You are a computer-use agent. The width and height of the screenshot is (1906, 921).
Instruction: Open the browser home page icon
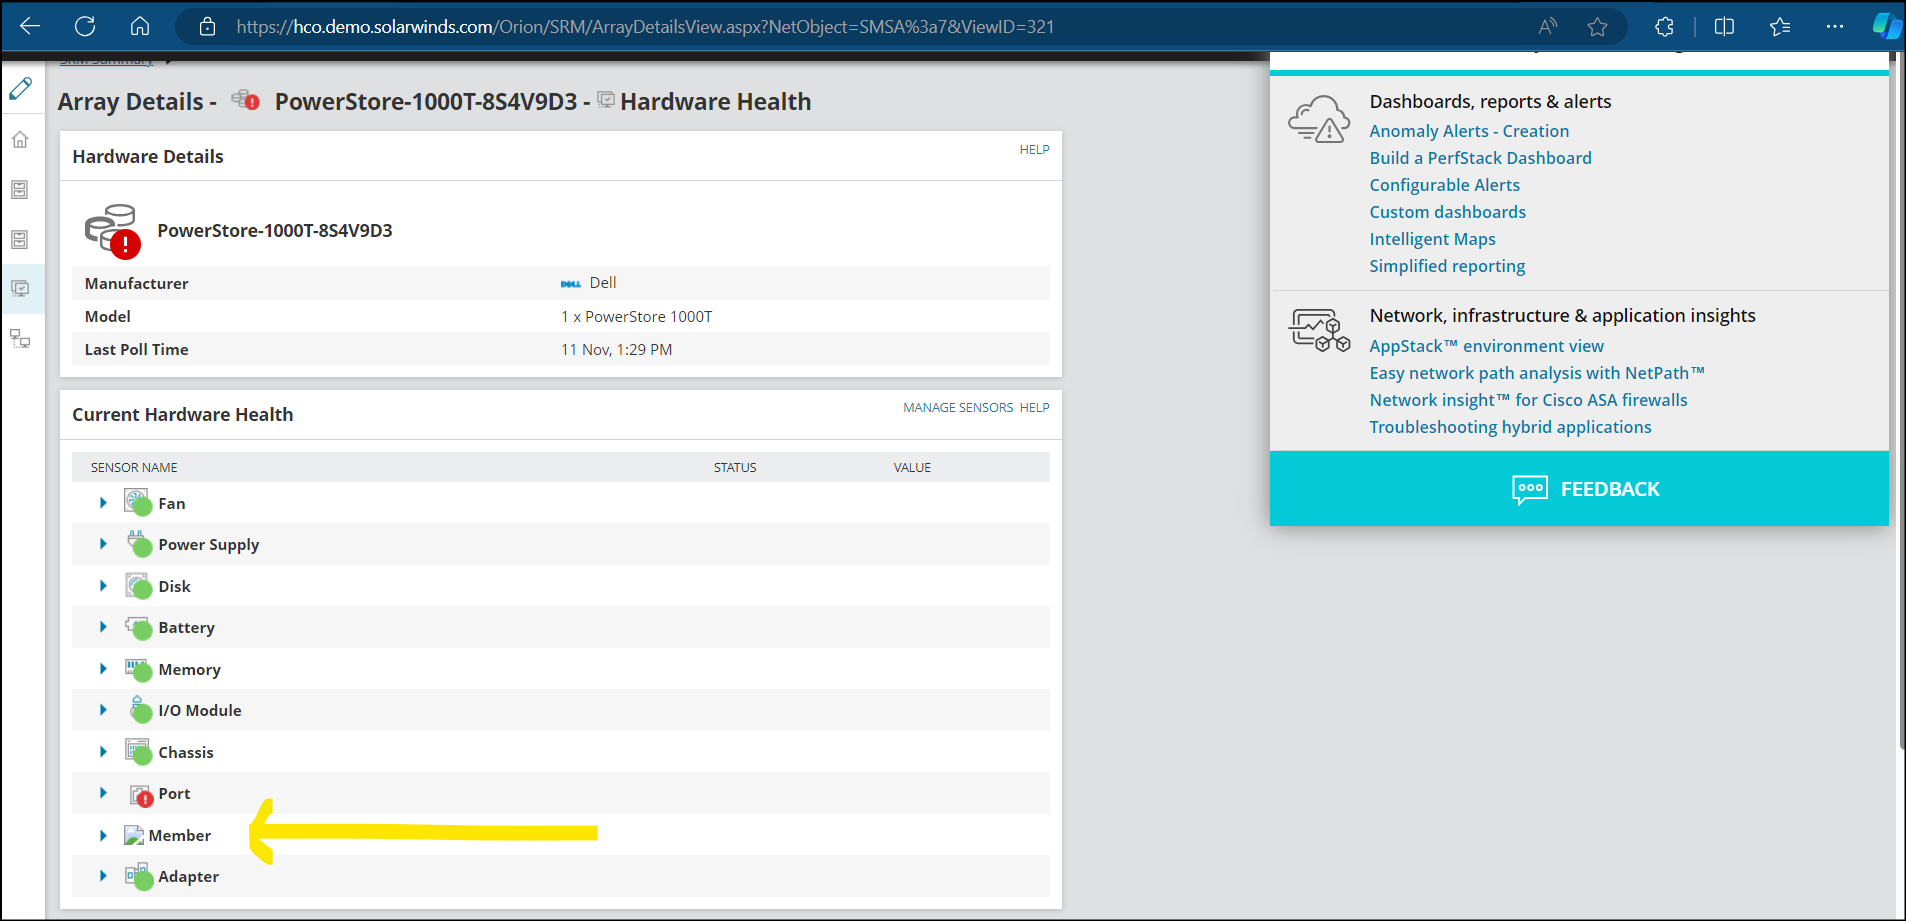[x=140, y=27]
